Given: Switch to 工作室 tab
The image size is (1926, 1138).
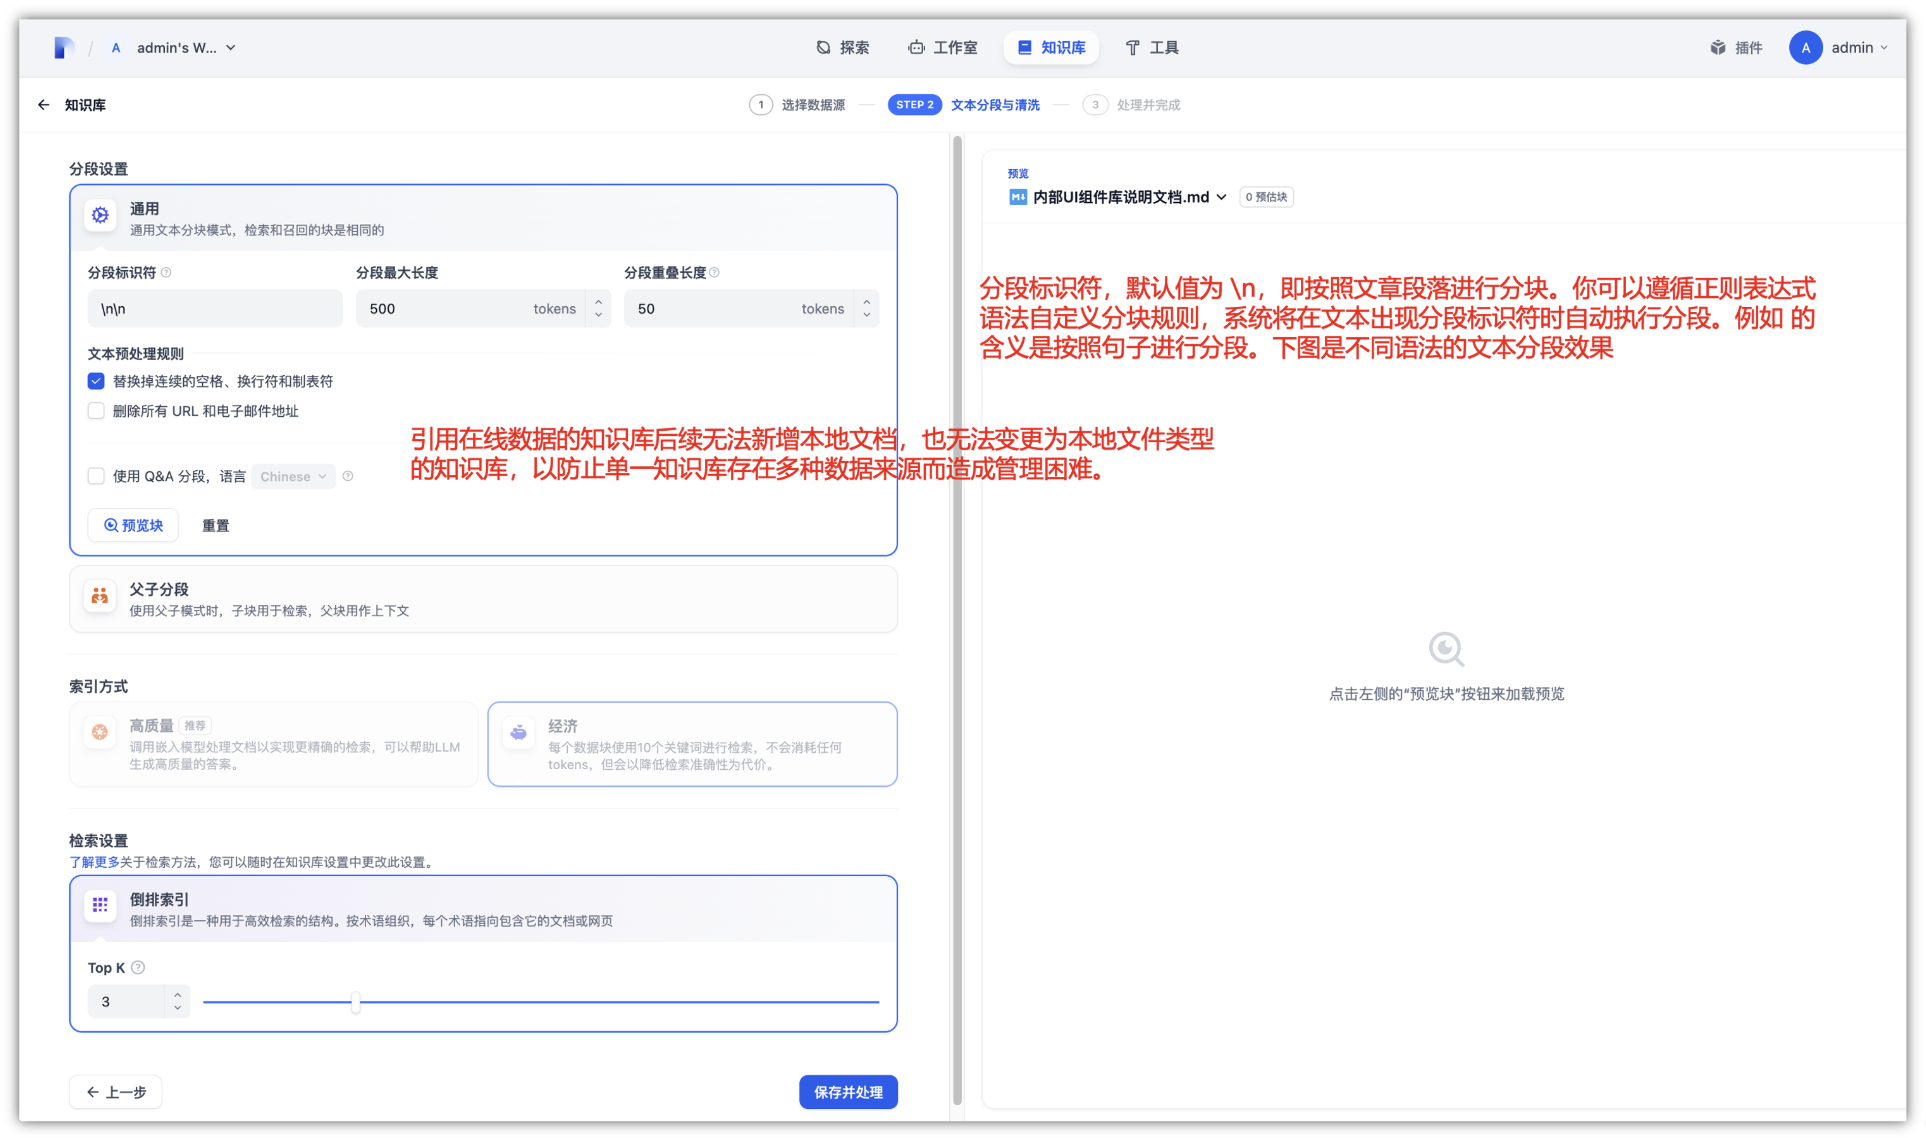Looking at the screenshot, I should [x=943, y=47].
